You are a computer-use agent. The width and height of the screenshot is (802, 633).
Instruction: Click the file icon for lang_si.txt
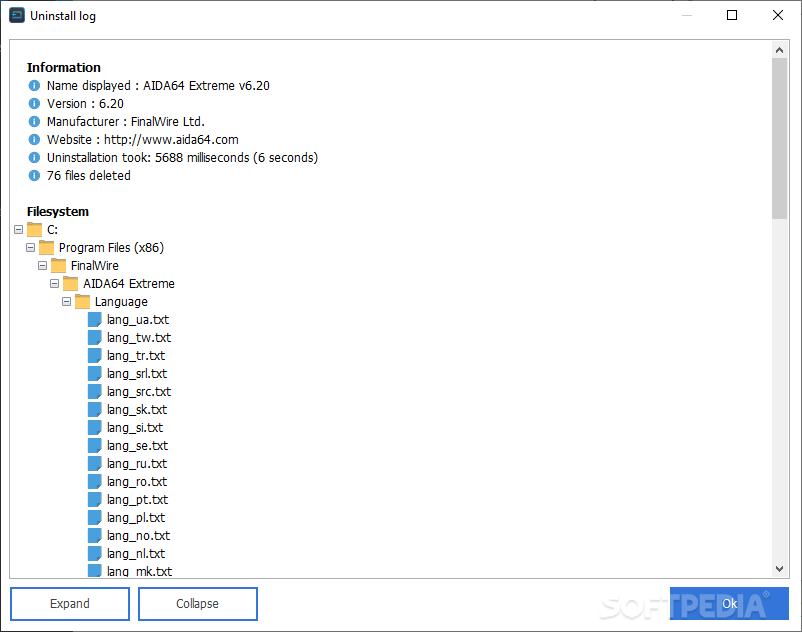[x=95, y=427]
